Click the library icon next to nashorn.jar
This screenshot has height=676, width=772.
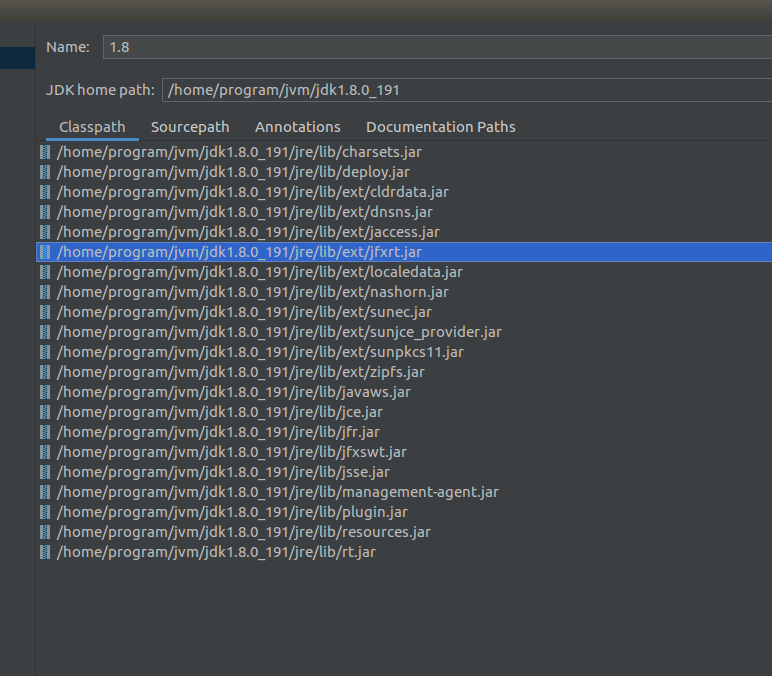45,292
